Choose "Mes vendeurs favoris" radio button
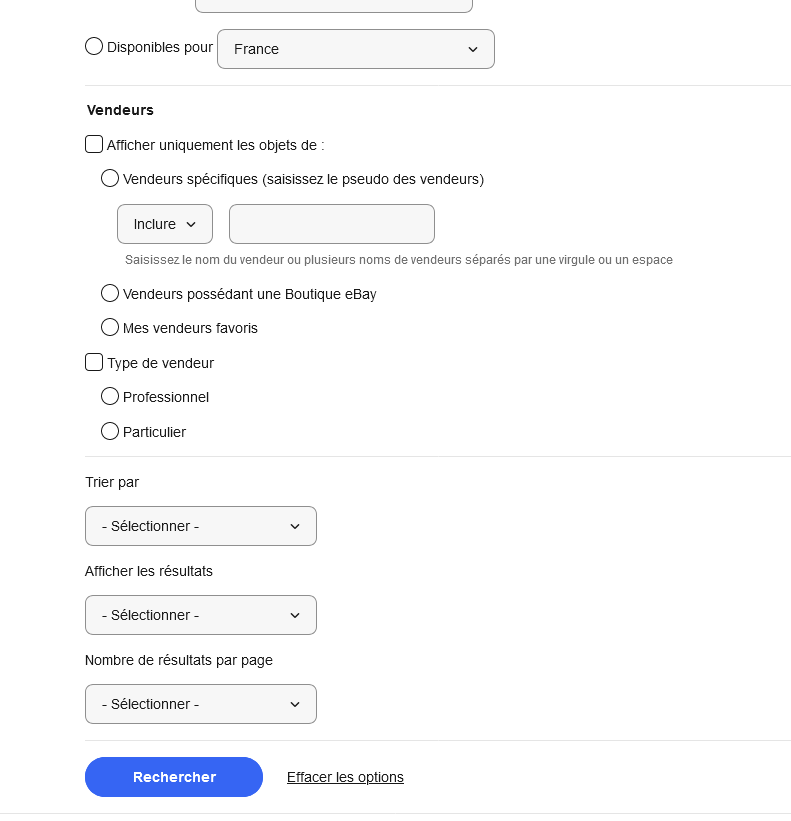Viewport: 791px width, 821px height. point(110,327)
